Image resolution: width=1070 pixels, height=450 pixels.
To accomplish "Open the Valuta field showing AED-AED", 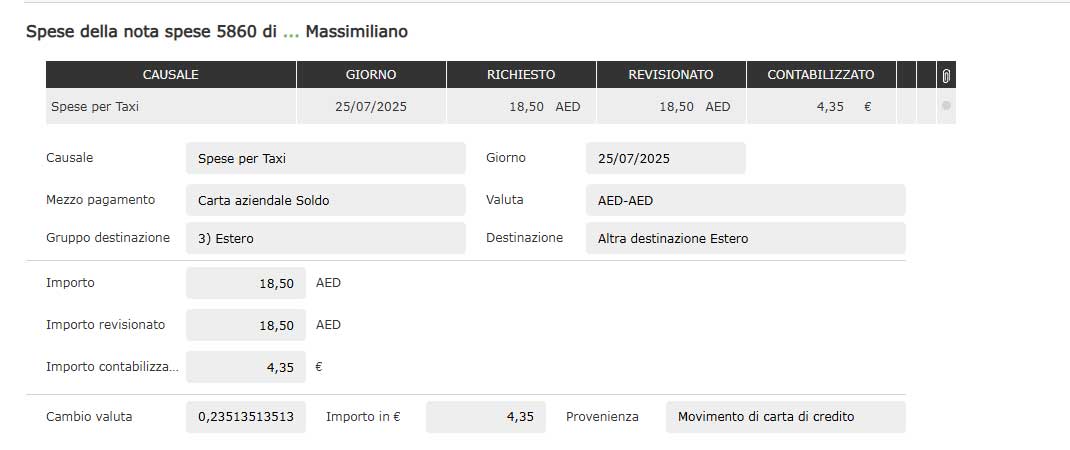I will click(x=745, y=200).
